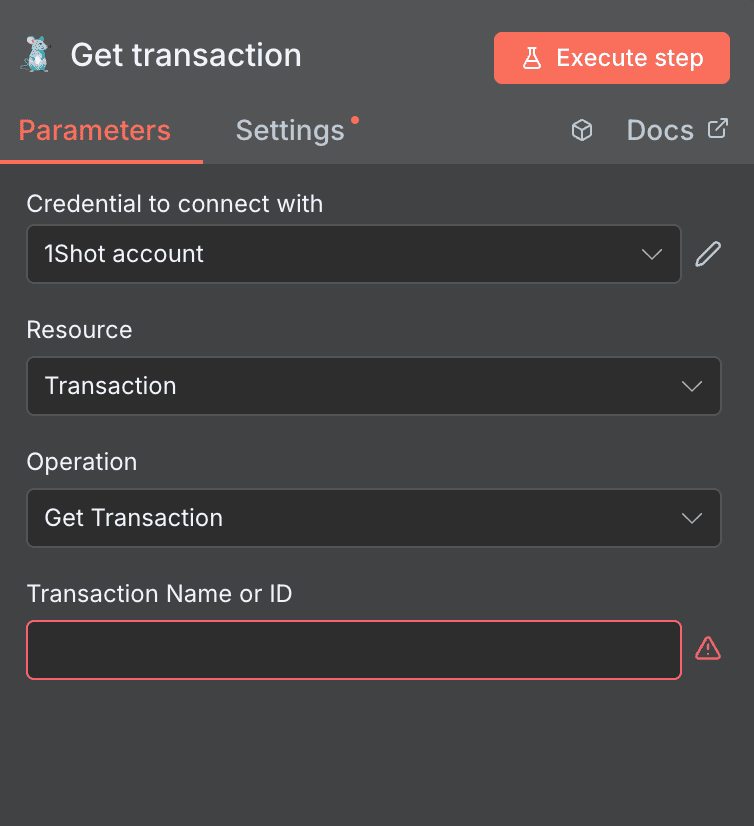Switch to the Settings tab

pyautogui.click(x=290, y=130)
